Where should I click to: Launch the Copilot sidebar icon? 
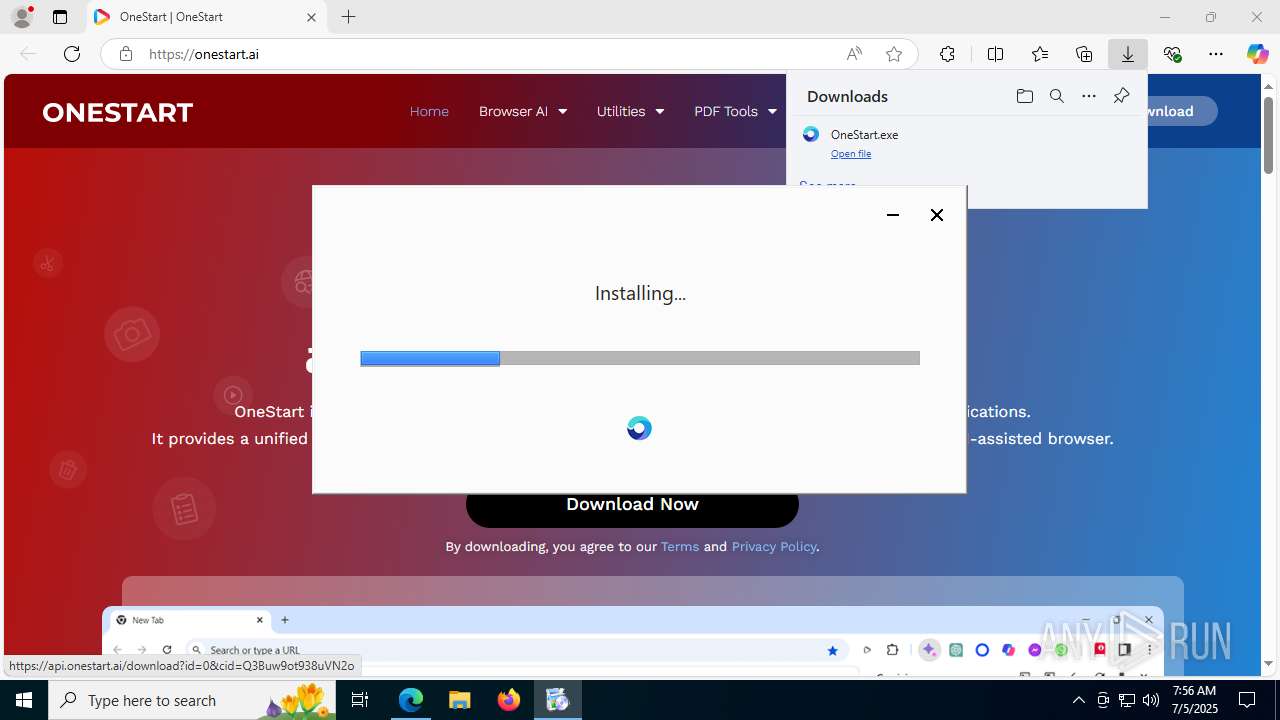click(x=1257, y=54)
